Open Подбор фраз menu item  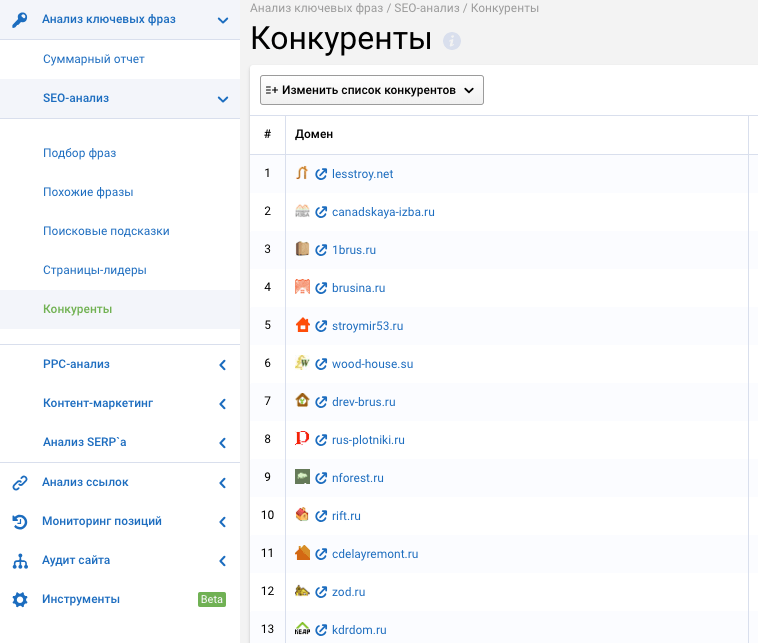coord(80,153)
